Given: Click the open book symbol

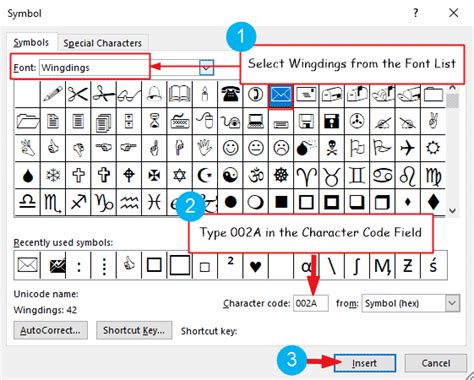Looking at the screenshot, I should coord(179,94).
